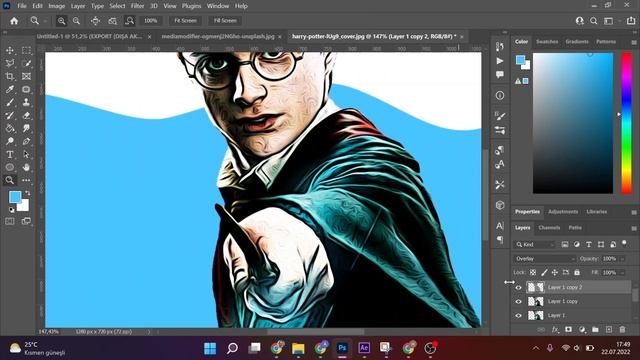Open the Kind filter dropdown

click(535, 244)
